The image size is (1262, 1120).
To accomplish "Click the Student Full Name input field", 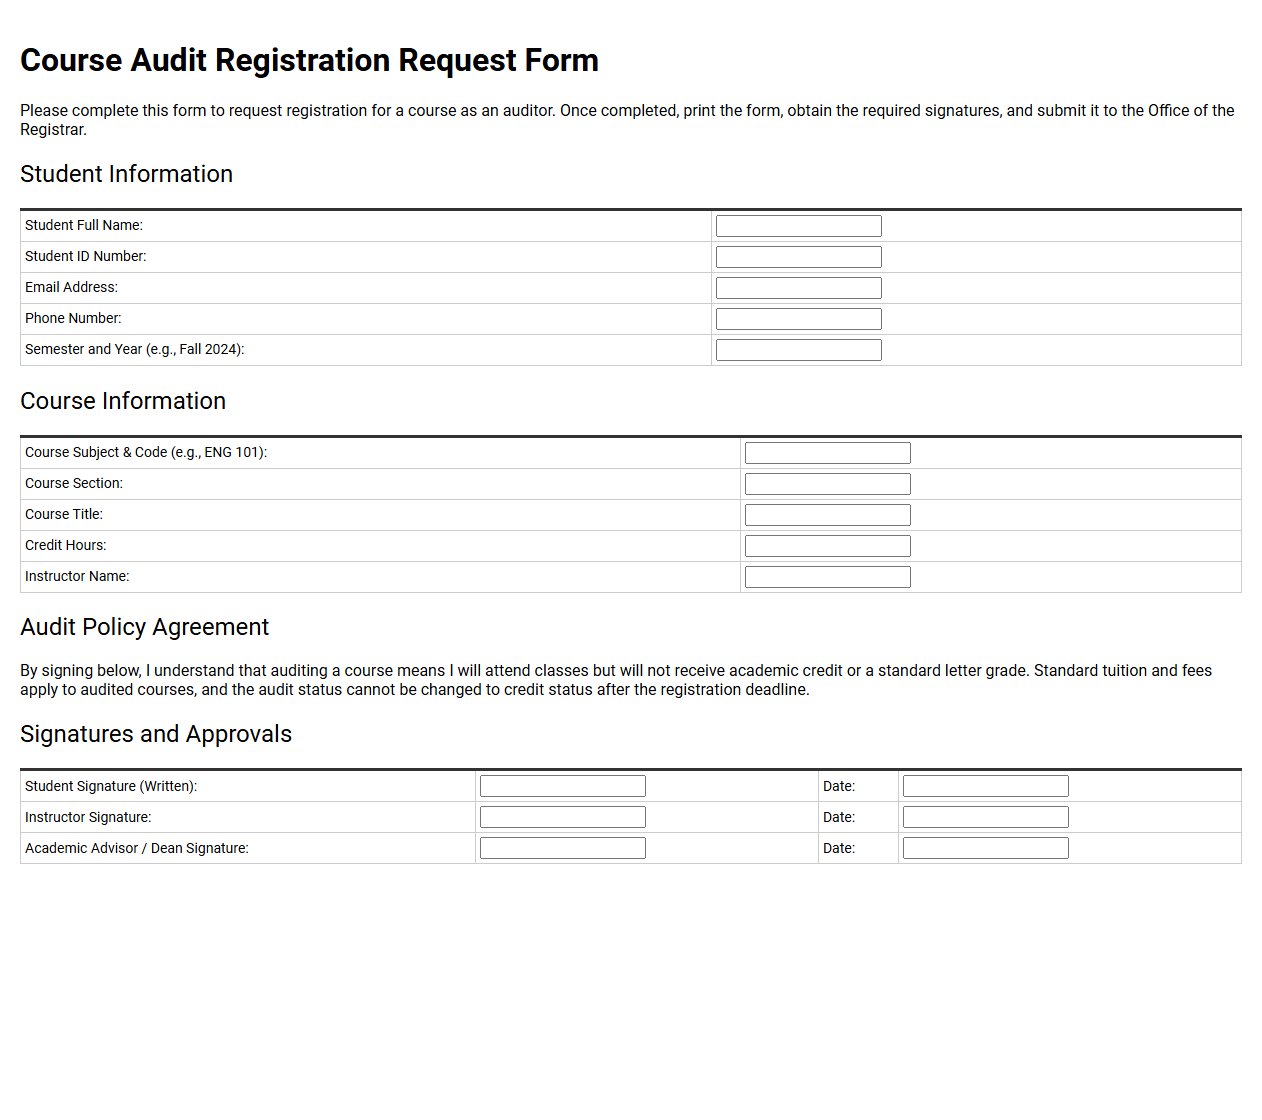I will coord(799,226).
